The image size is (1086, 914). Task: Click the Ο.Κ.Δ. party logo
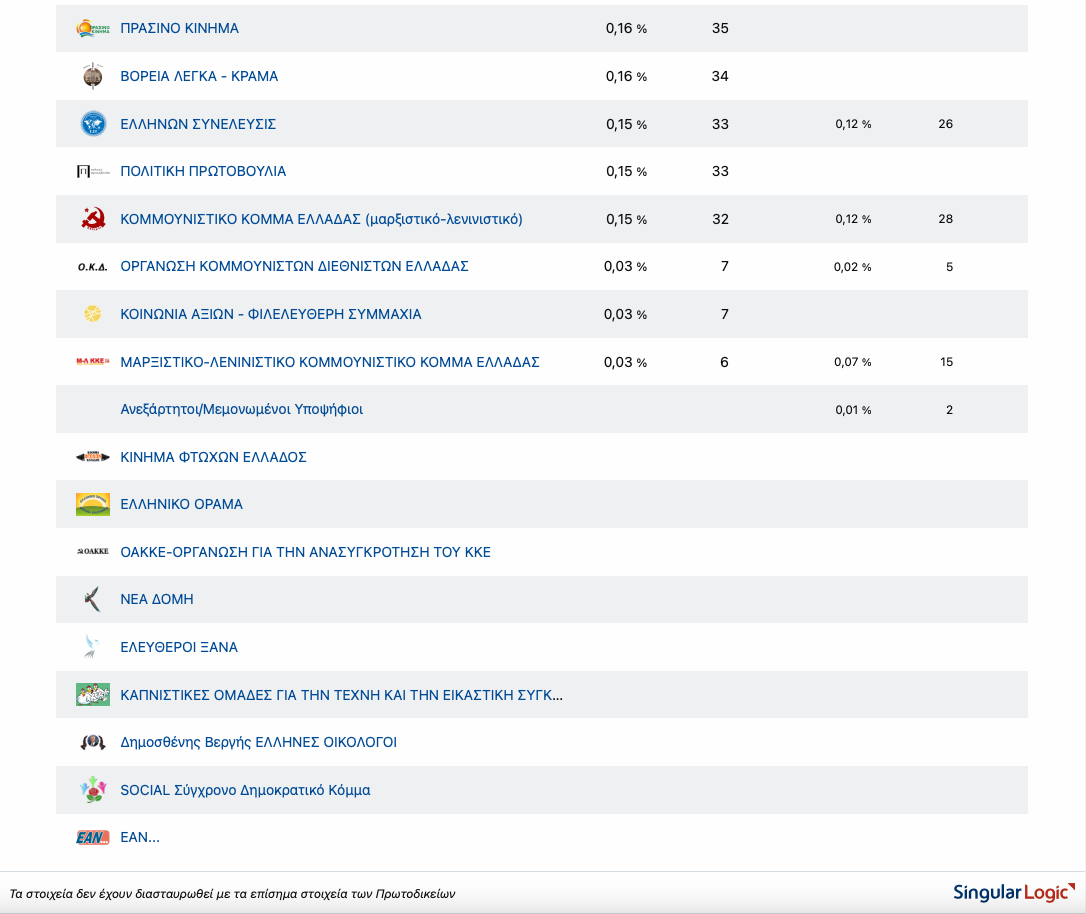[x=93, y=267]
